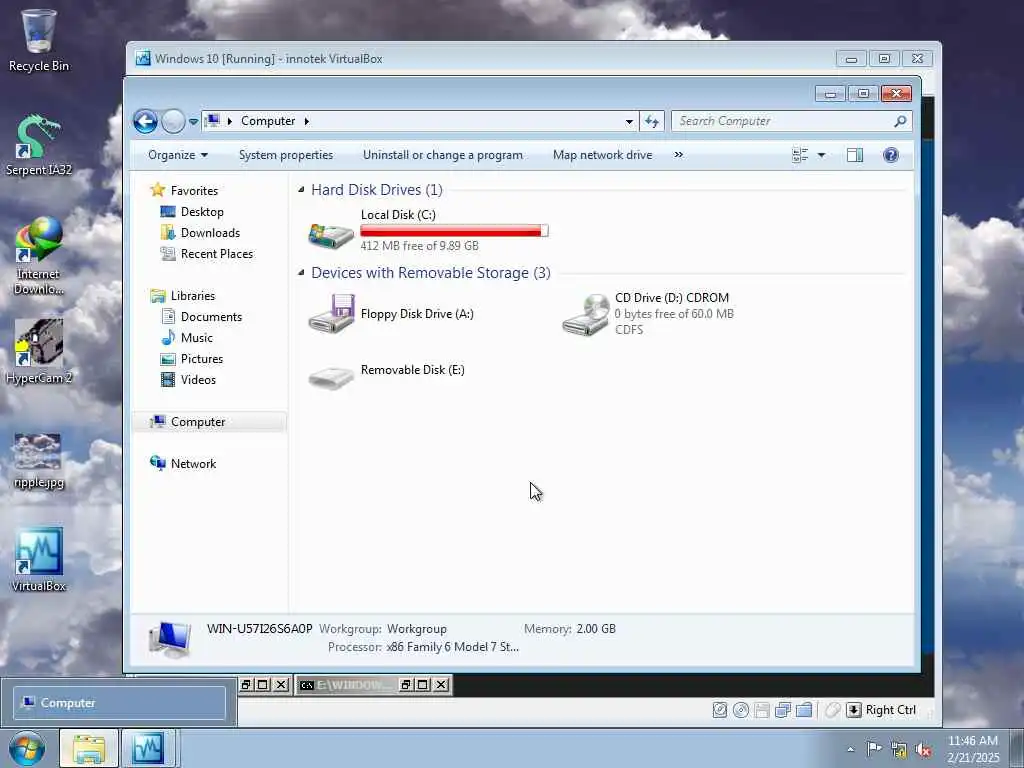Screen dimensions: 1024x768
Task: Click Change your view icon
Action: tap(800, 155)
